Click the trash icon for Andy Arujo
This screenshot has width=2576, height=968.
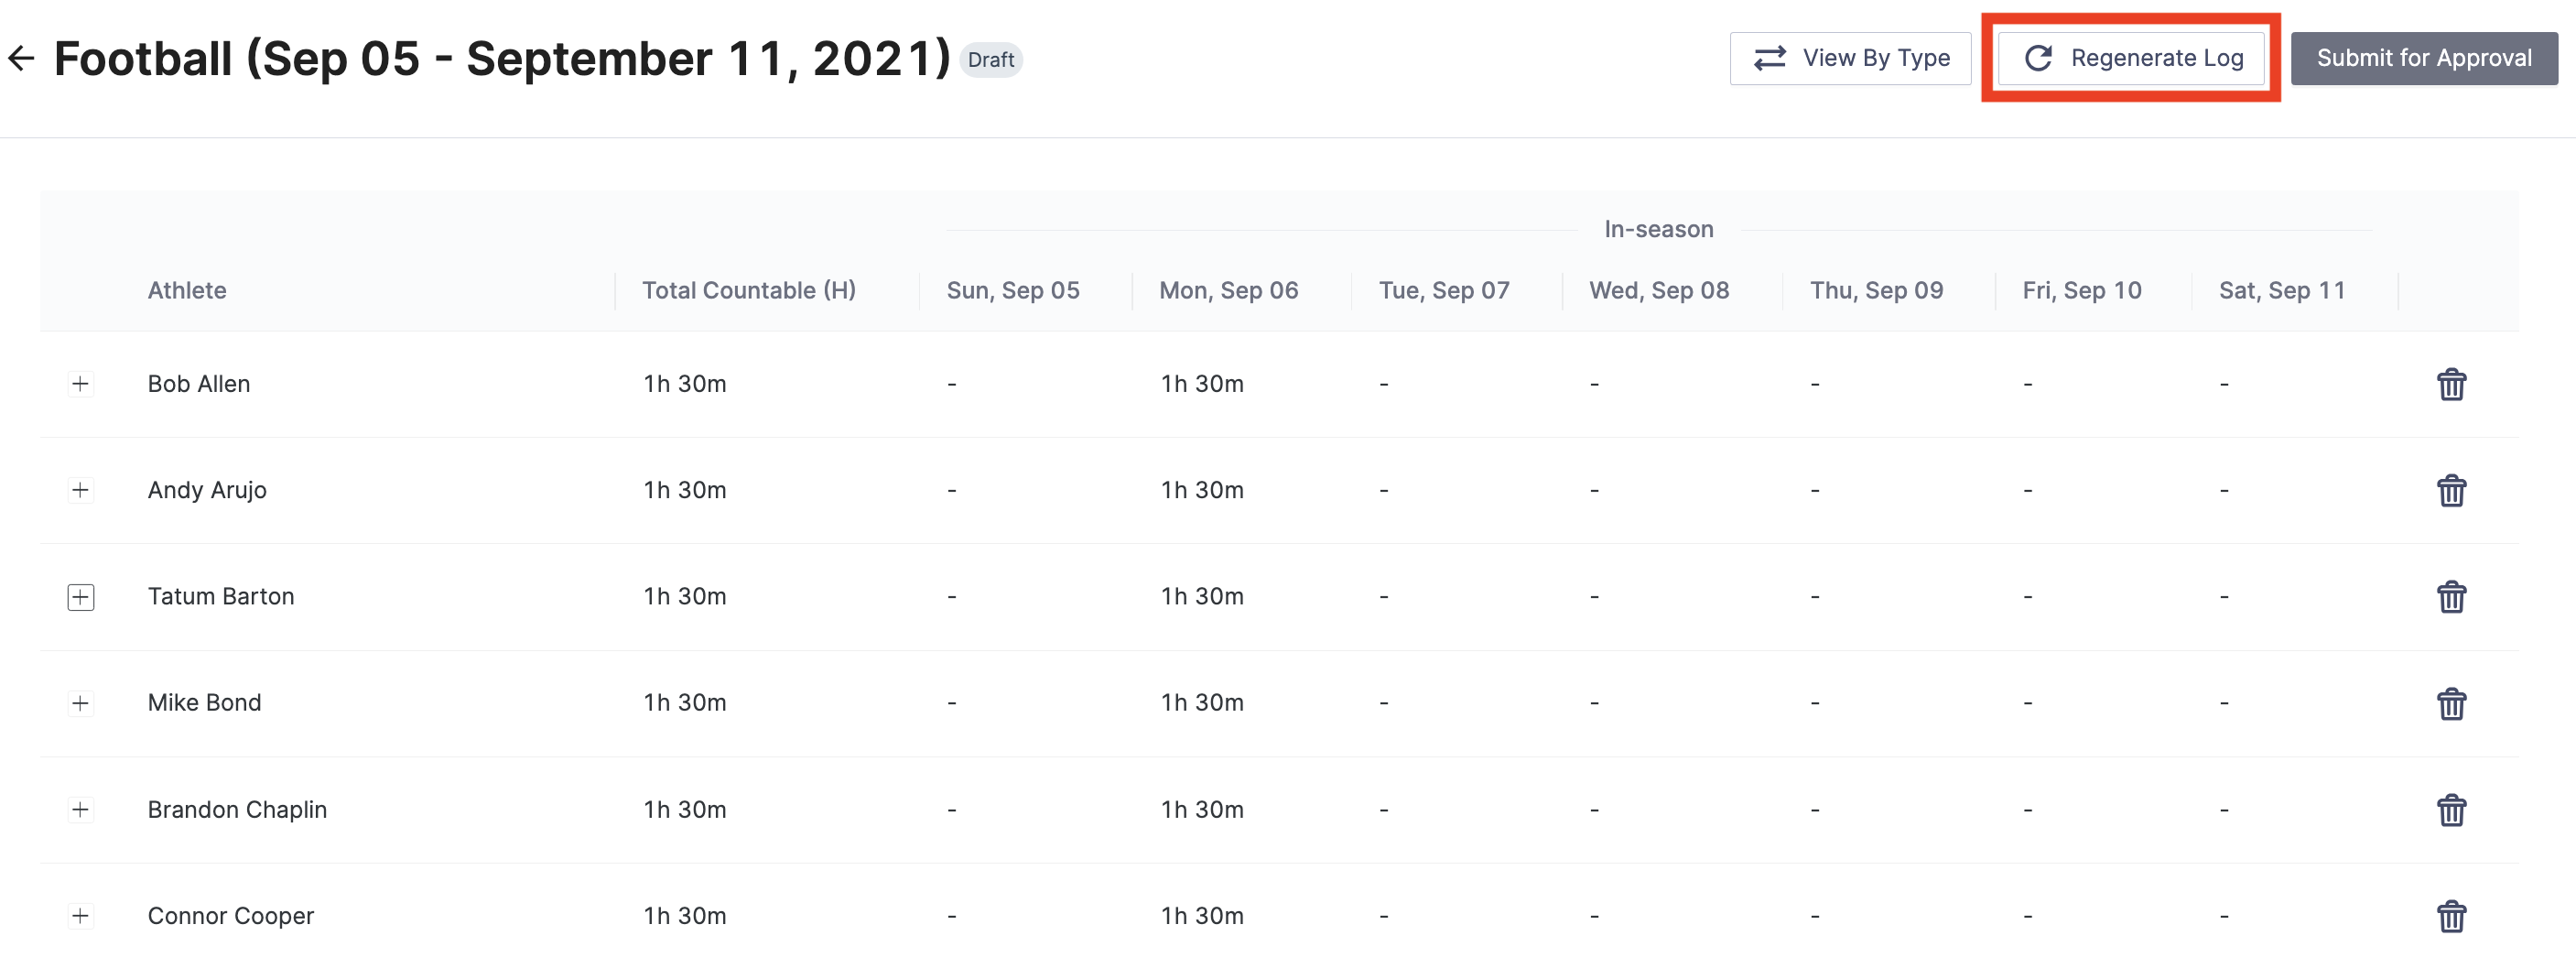pos(2452,490)
